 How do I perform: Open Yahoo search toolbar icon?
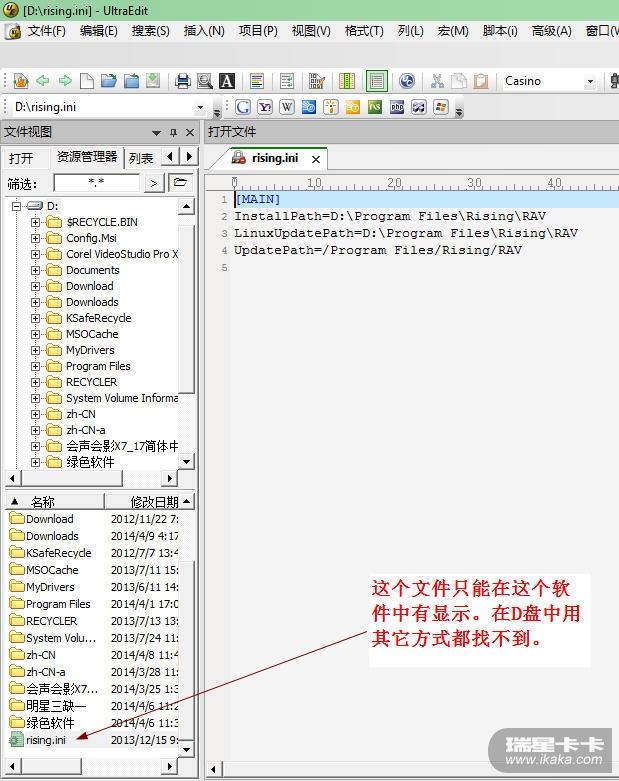(265, 107)
